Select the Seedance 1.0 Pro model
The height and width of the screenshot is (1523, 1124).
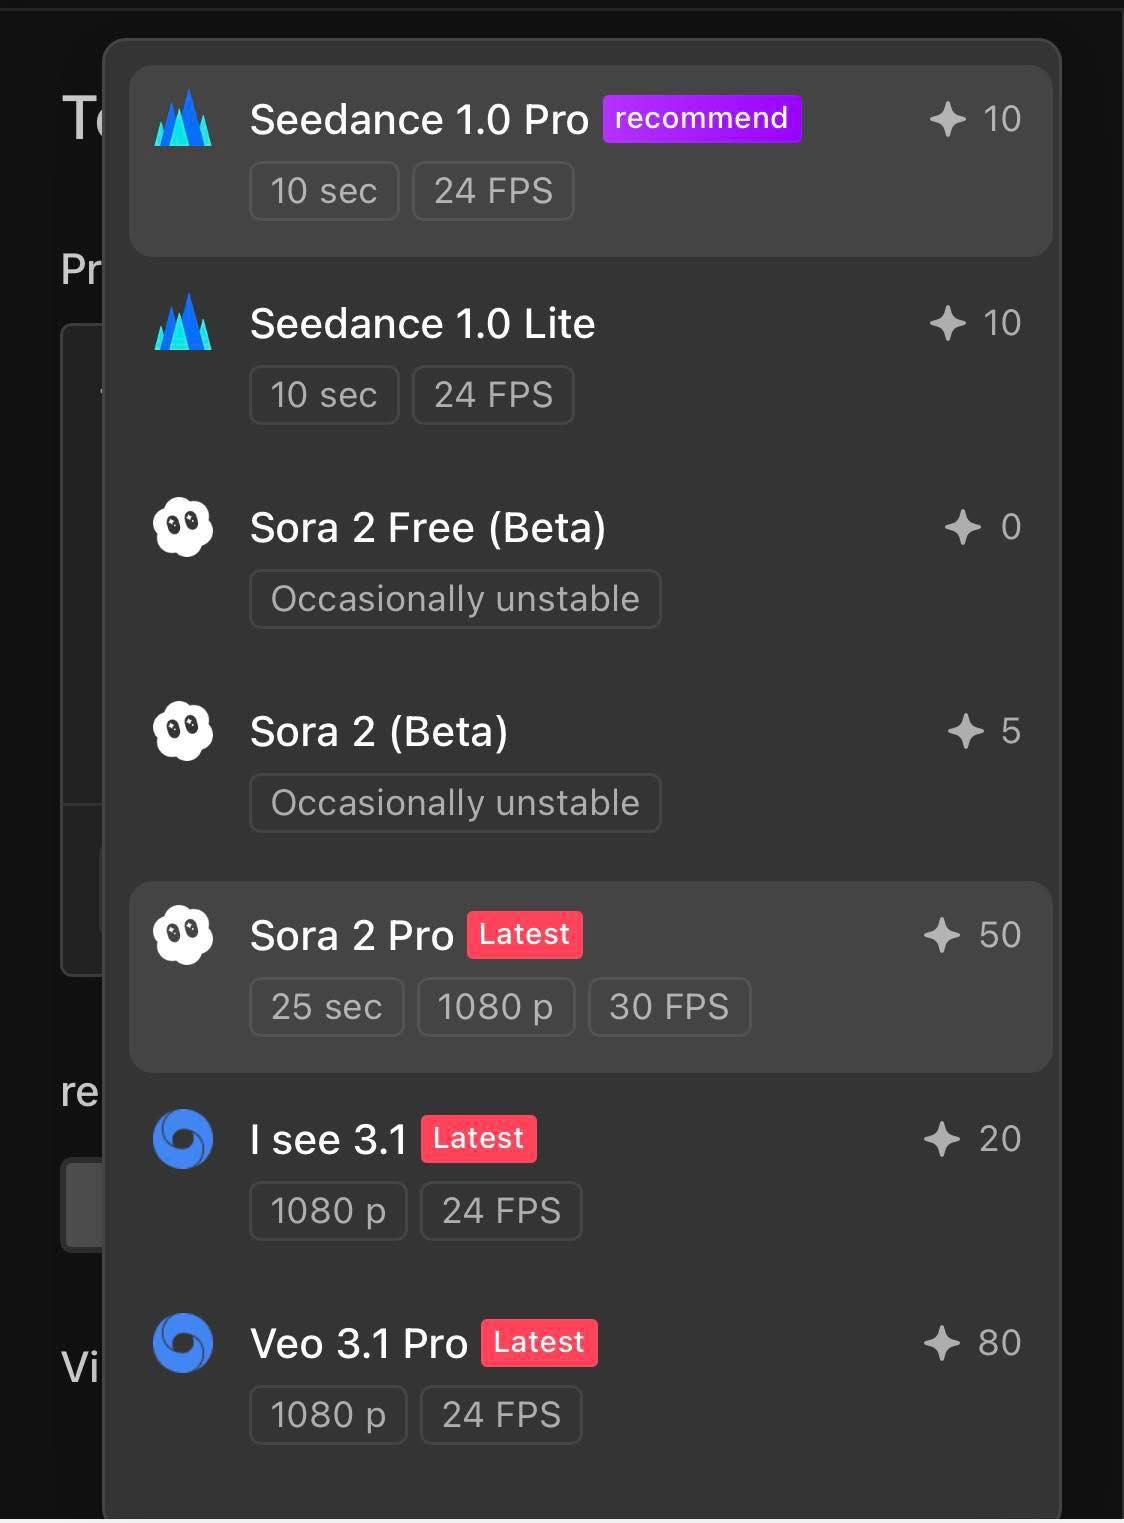[591, 160]
